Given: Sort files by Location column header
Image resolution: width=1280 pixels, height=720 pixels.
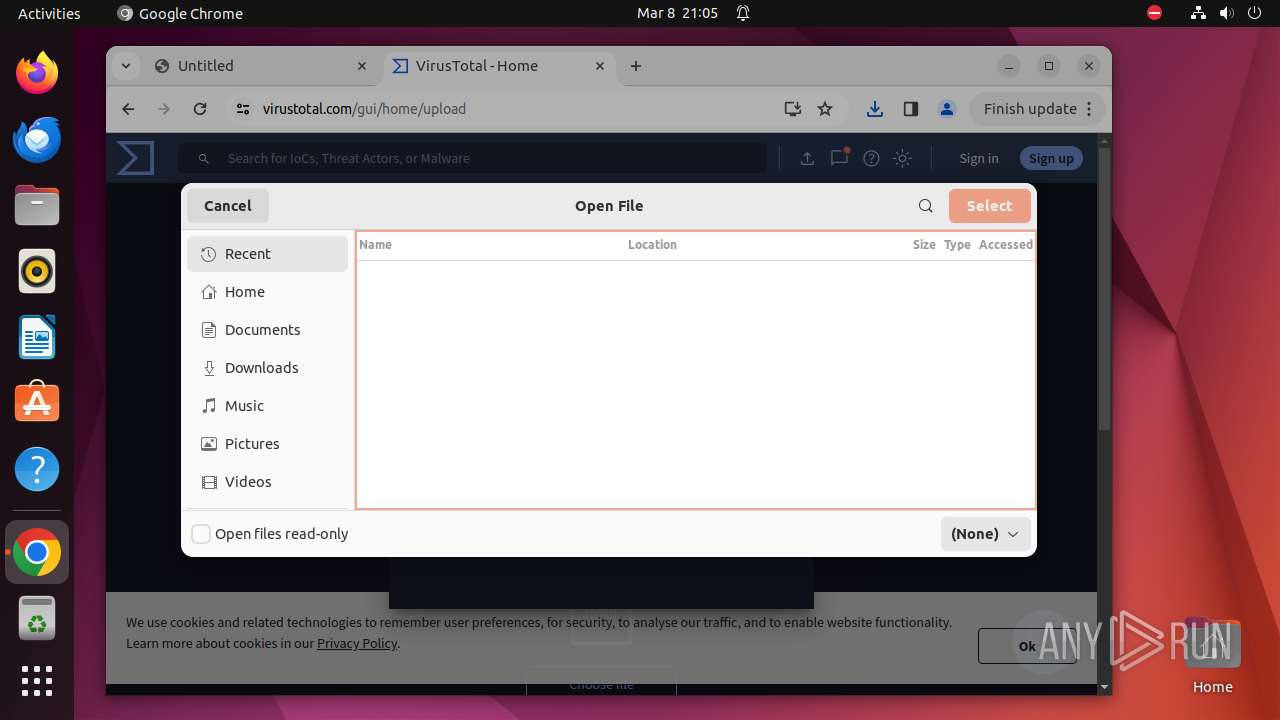Looking at the screenshot, I should pos(652,244).
